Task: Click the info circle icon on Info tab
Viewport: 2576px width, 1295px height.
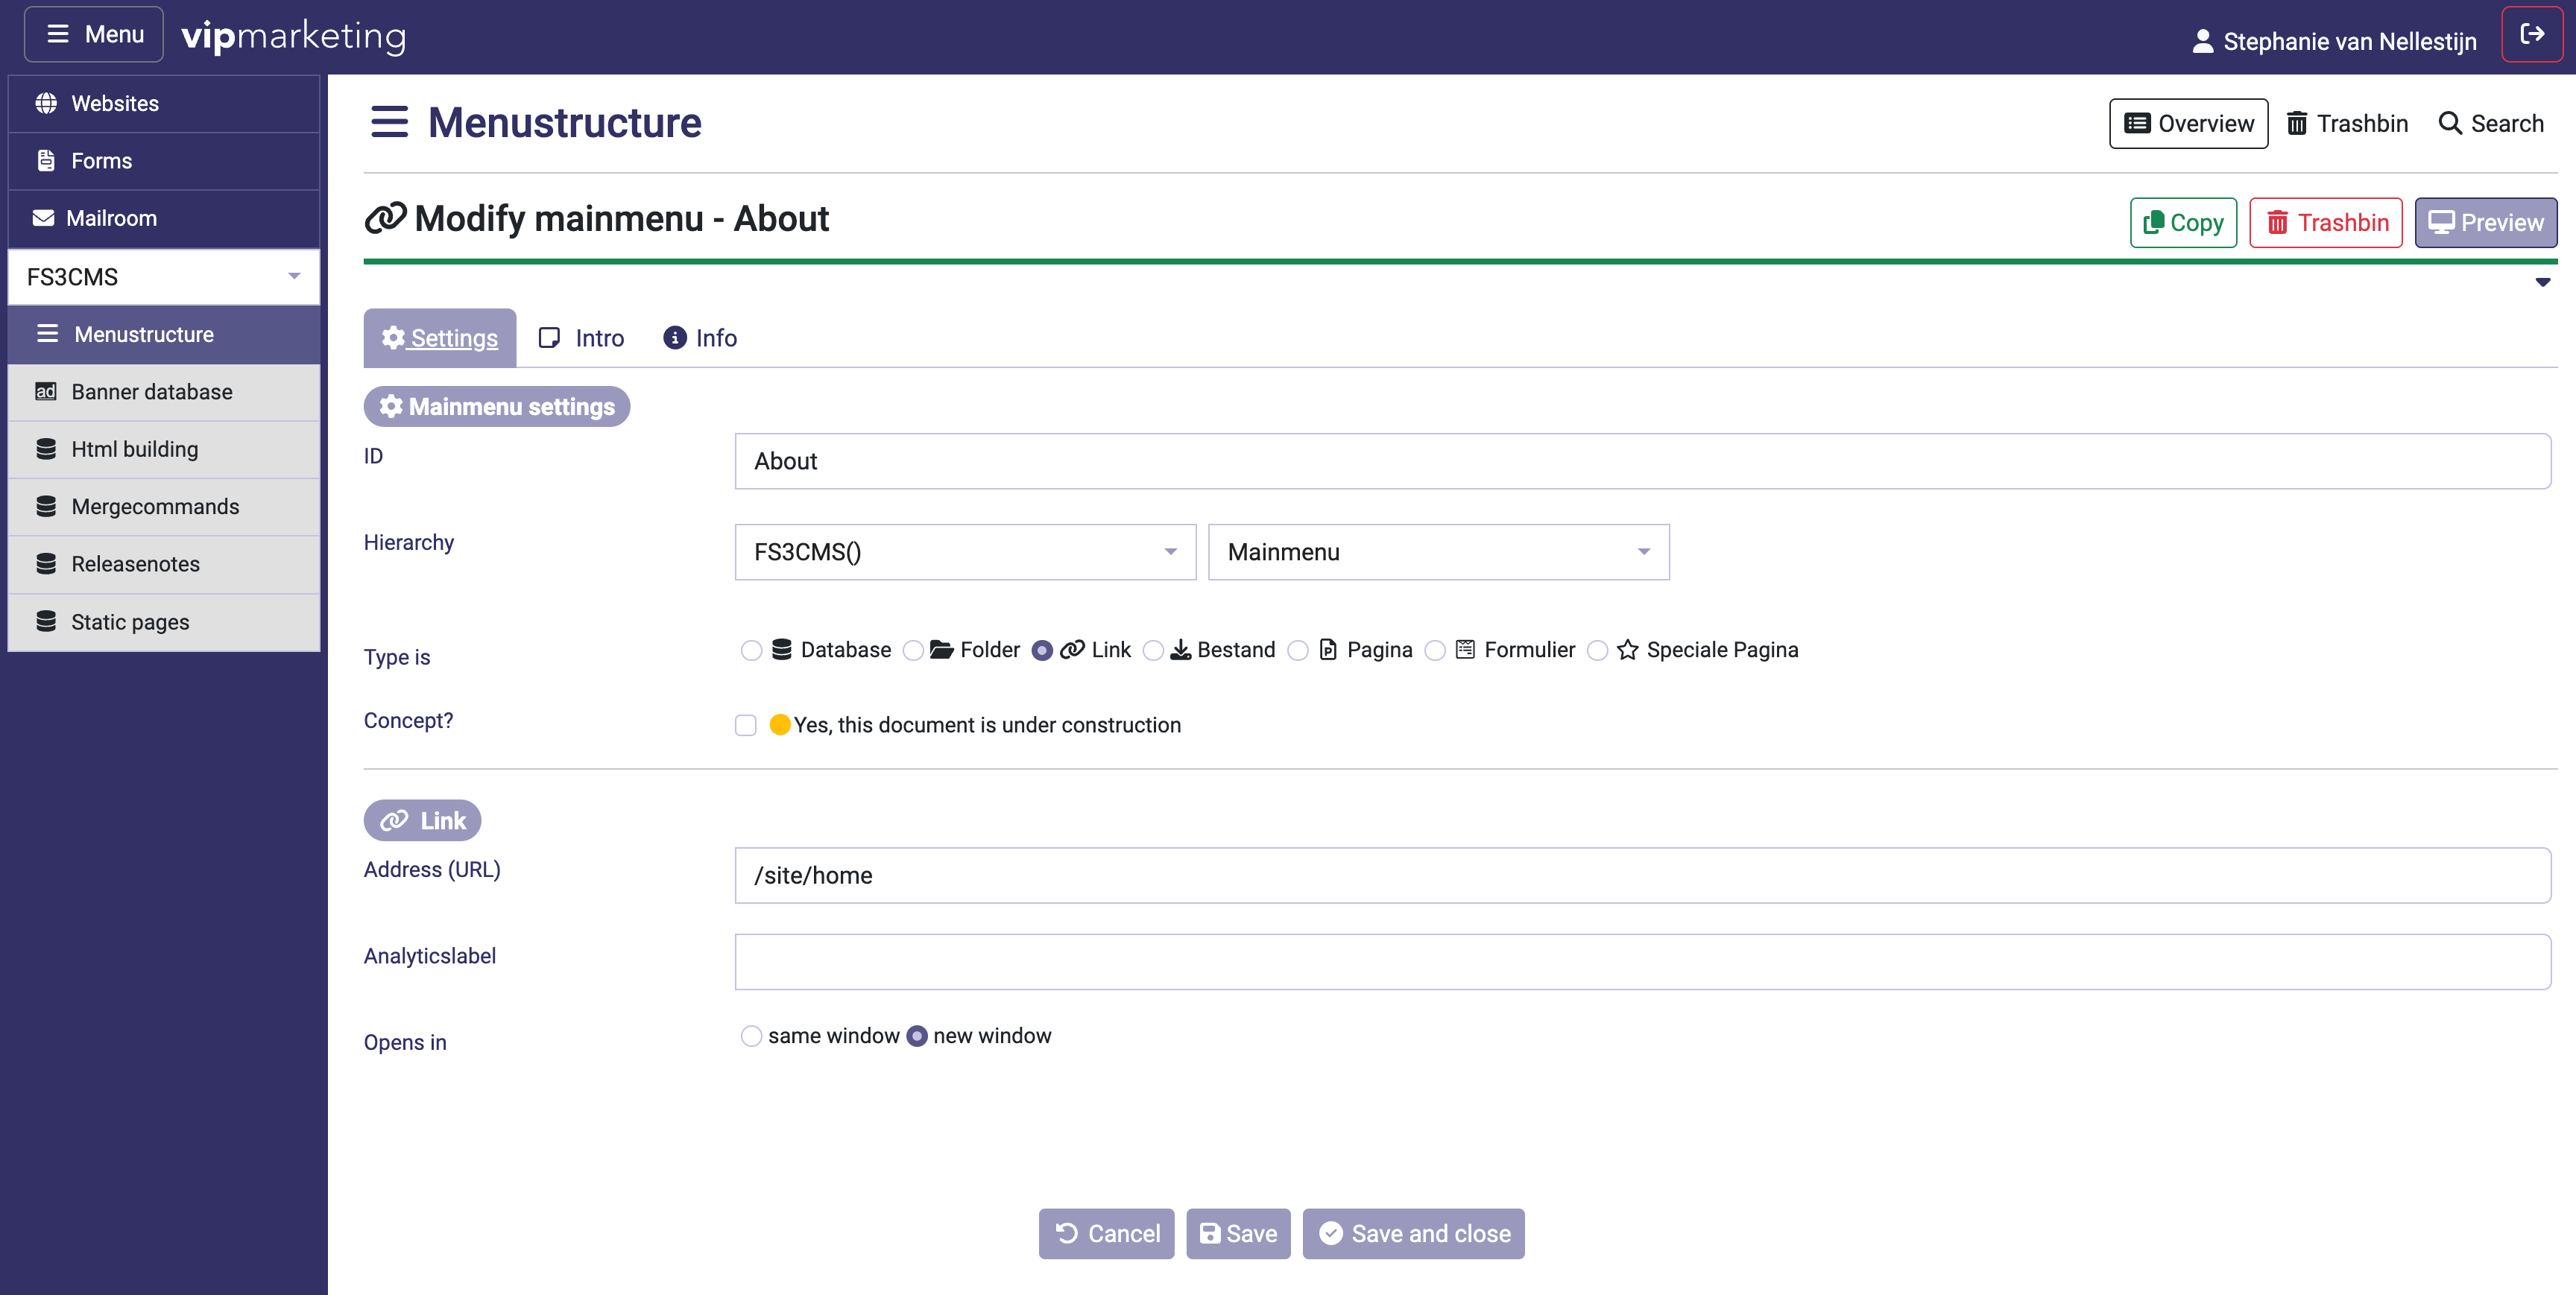Action: [x=675, y=338]
